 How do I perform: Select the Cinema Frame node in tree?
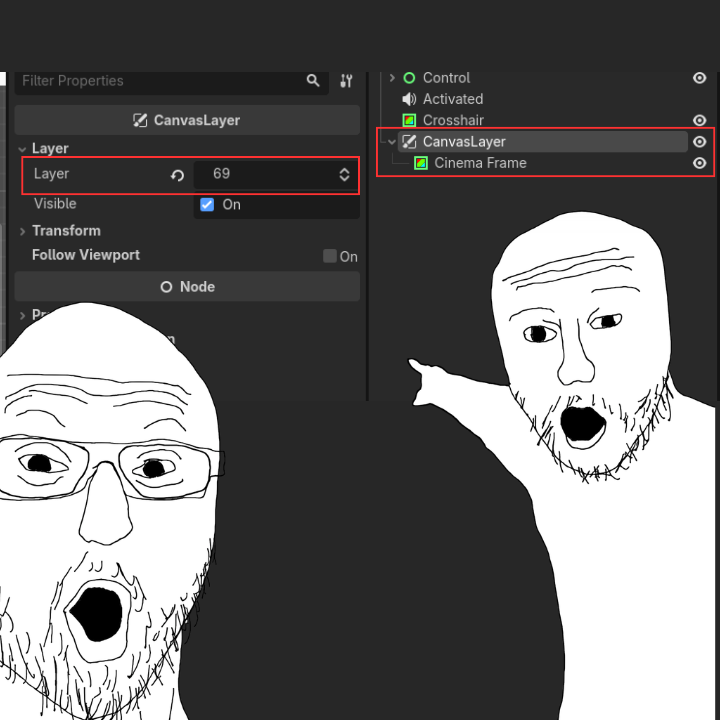click(x=480, y=163)
